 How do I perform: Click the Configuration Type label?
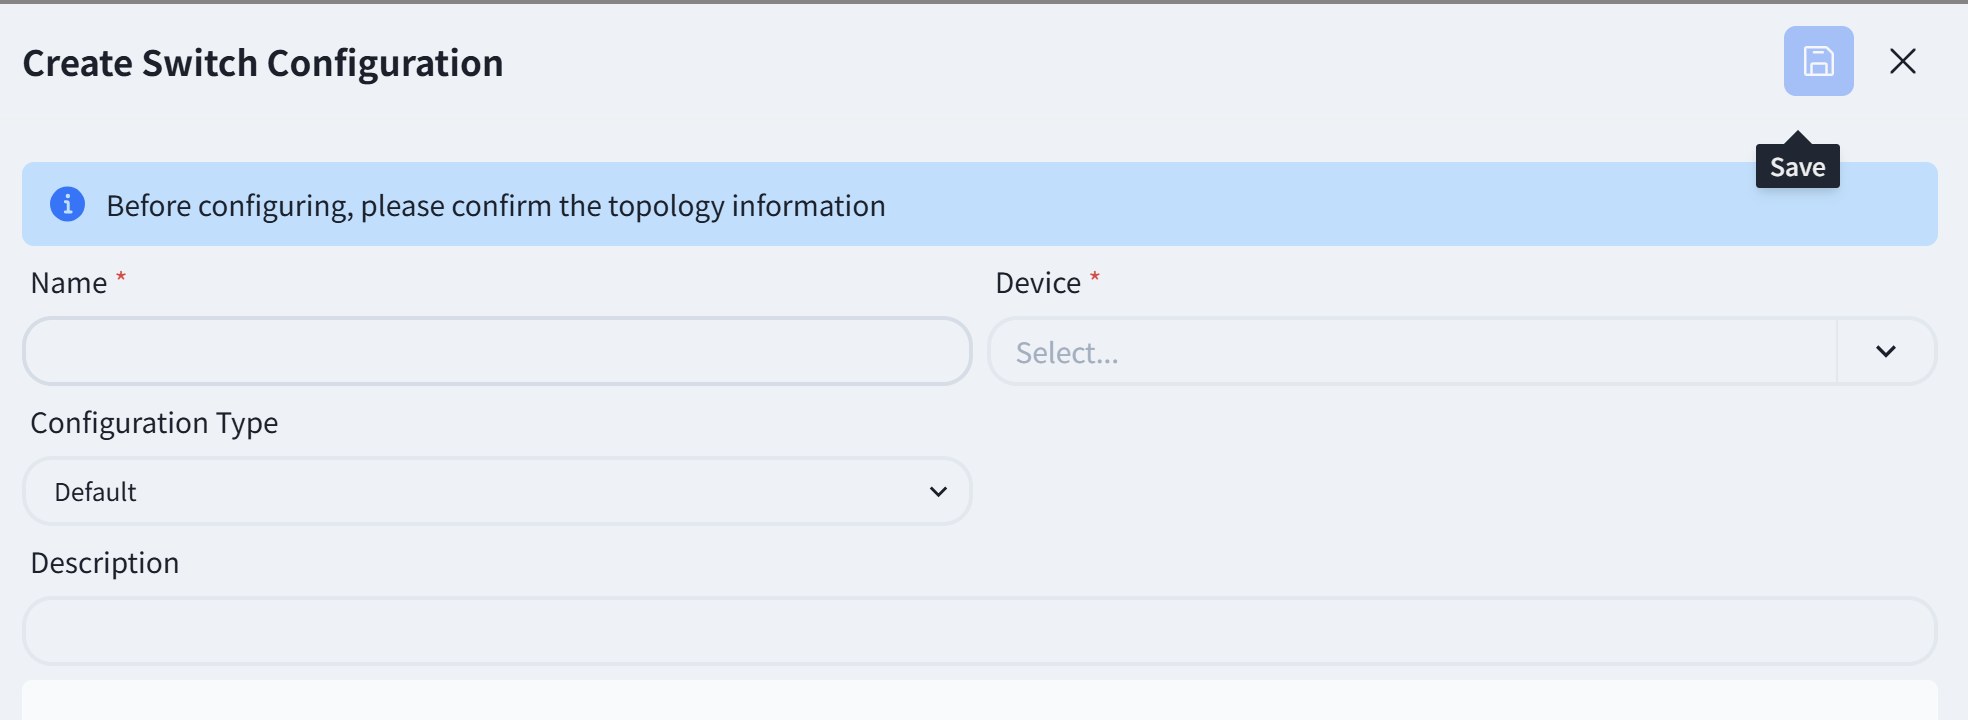pyautogui.click(x=154, y=423)
